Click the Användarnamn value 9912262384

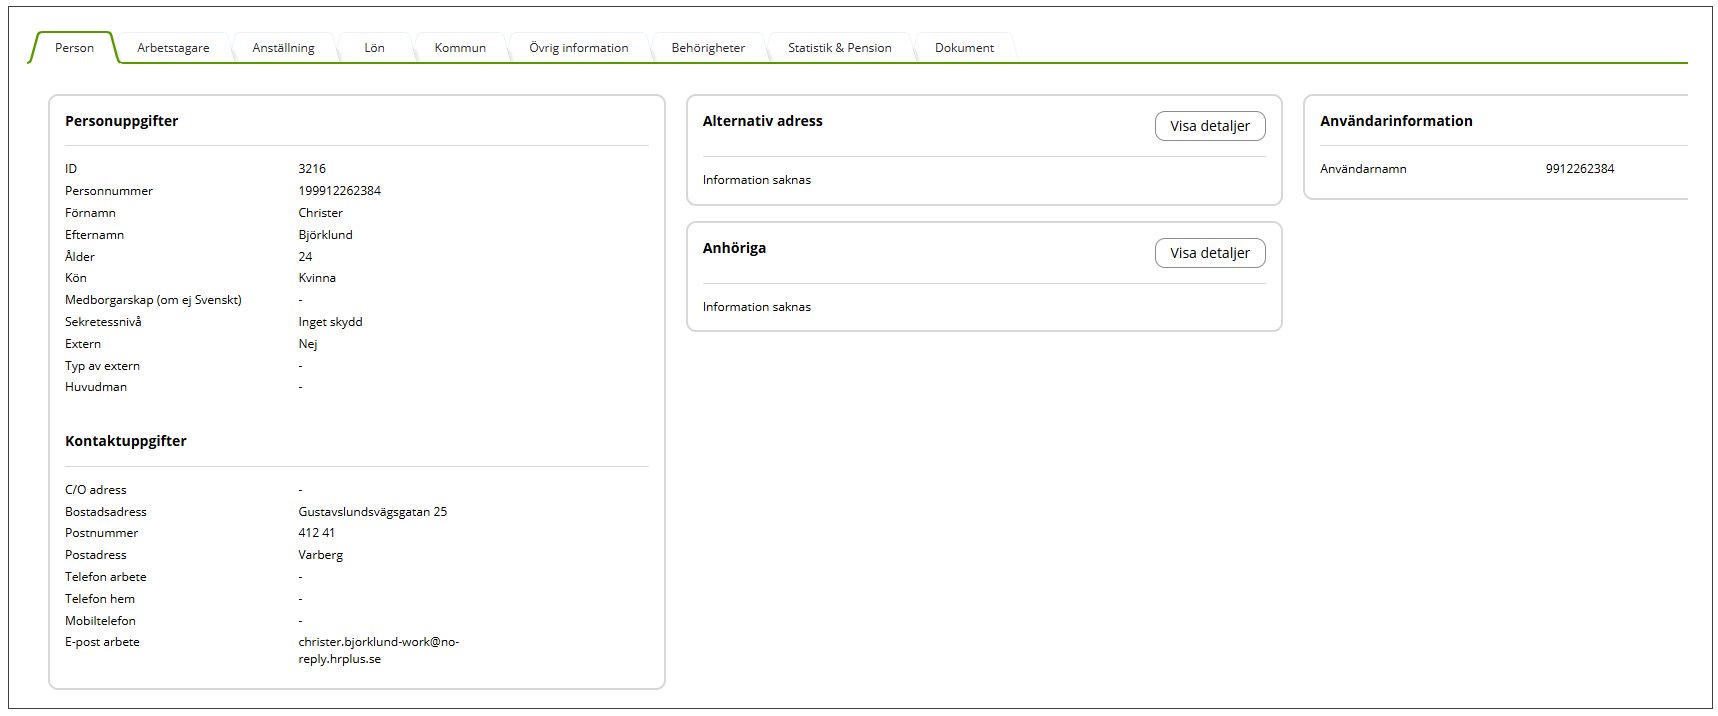tap(1579, 169)
